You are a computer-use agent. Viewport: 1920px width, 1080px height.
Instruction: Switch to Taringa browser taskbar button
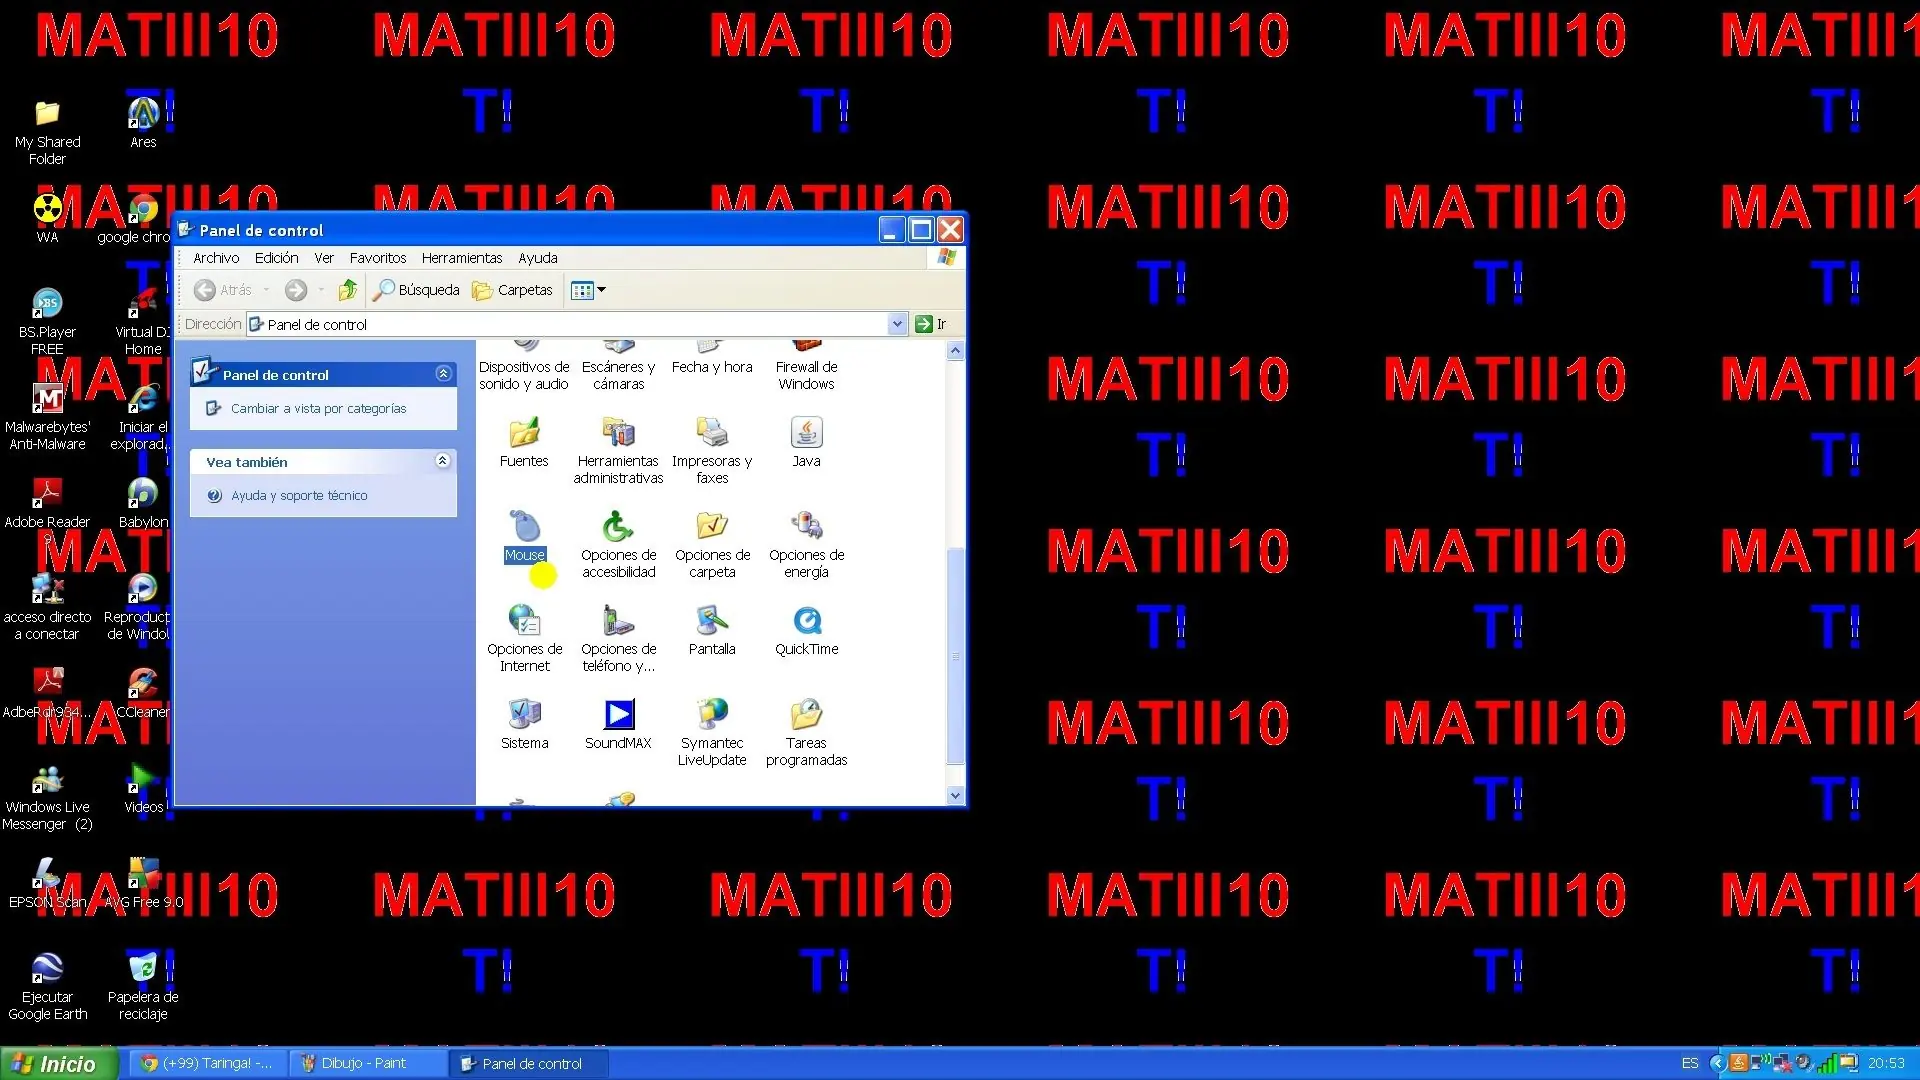click(x=207, y=1063)
